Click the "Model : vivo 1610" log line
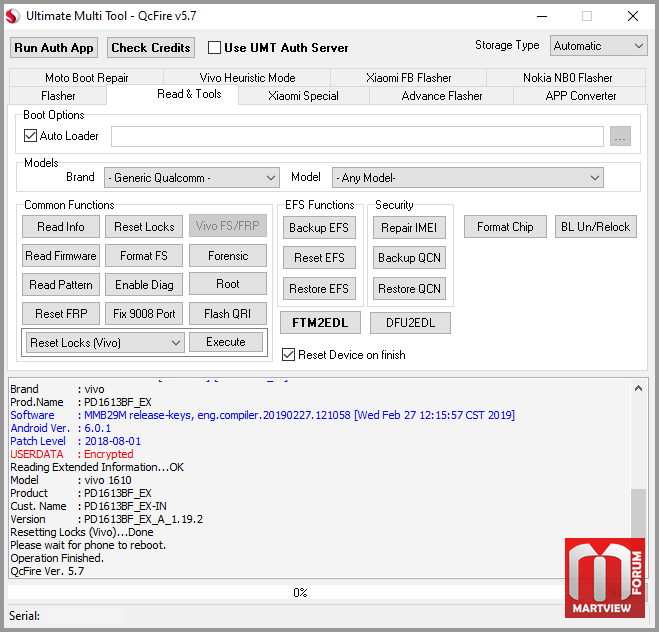 [71, 480]
